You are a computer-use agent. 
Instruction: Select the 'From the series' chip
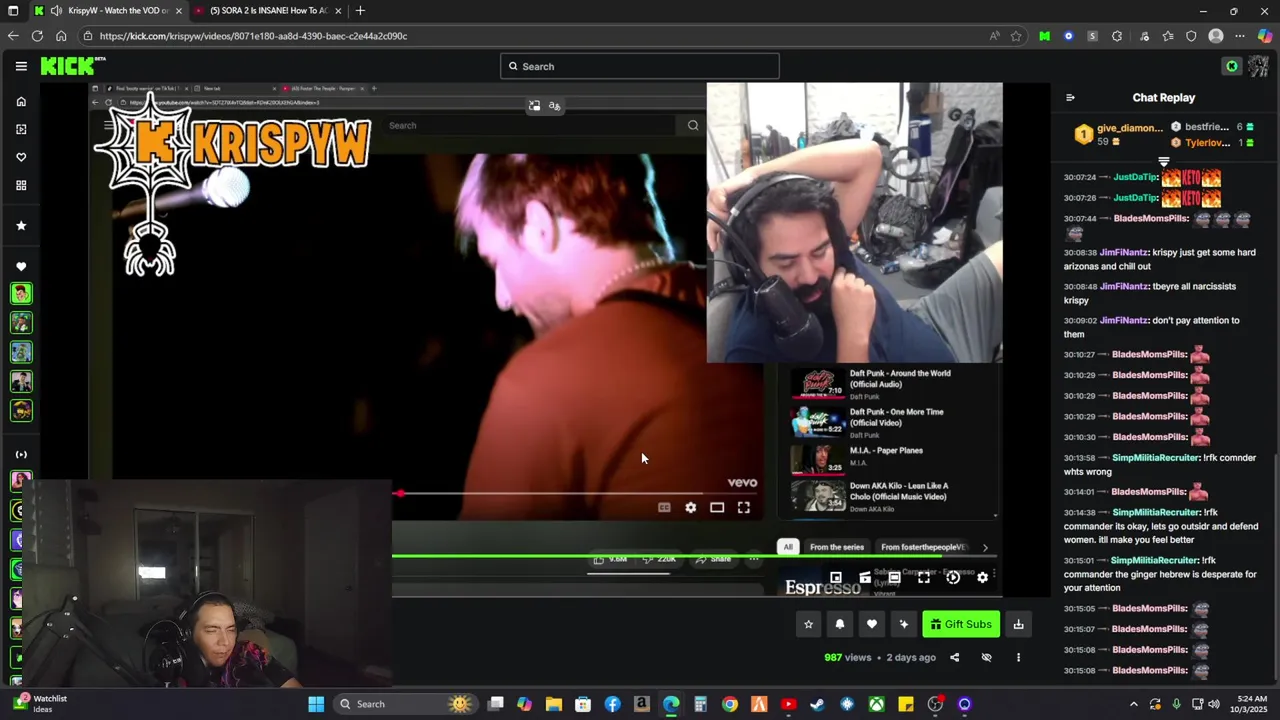[836, 547]
